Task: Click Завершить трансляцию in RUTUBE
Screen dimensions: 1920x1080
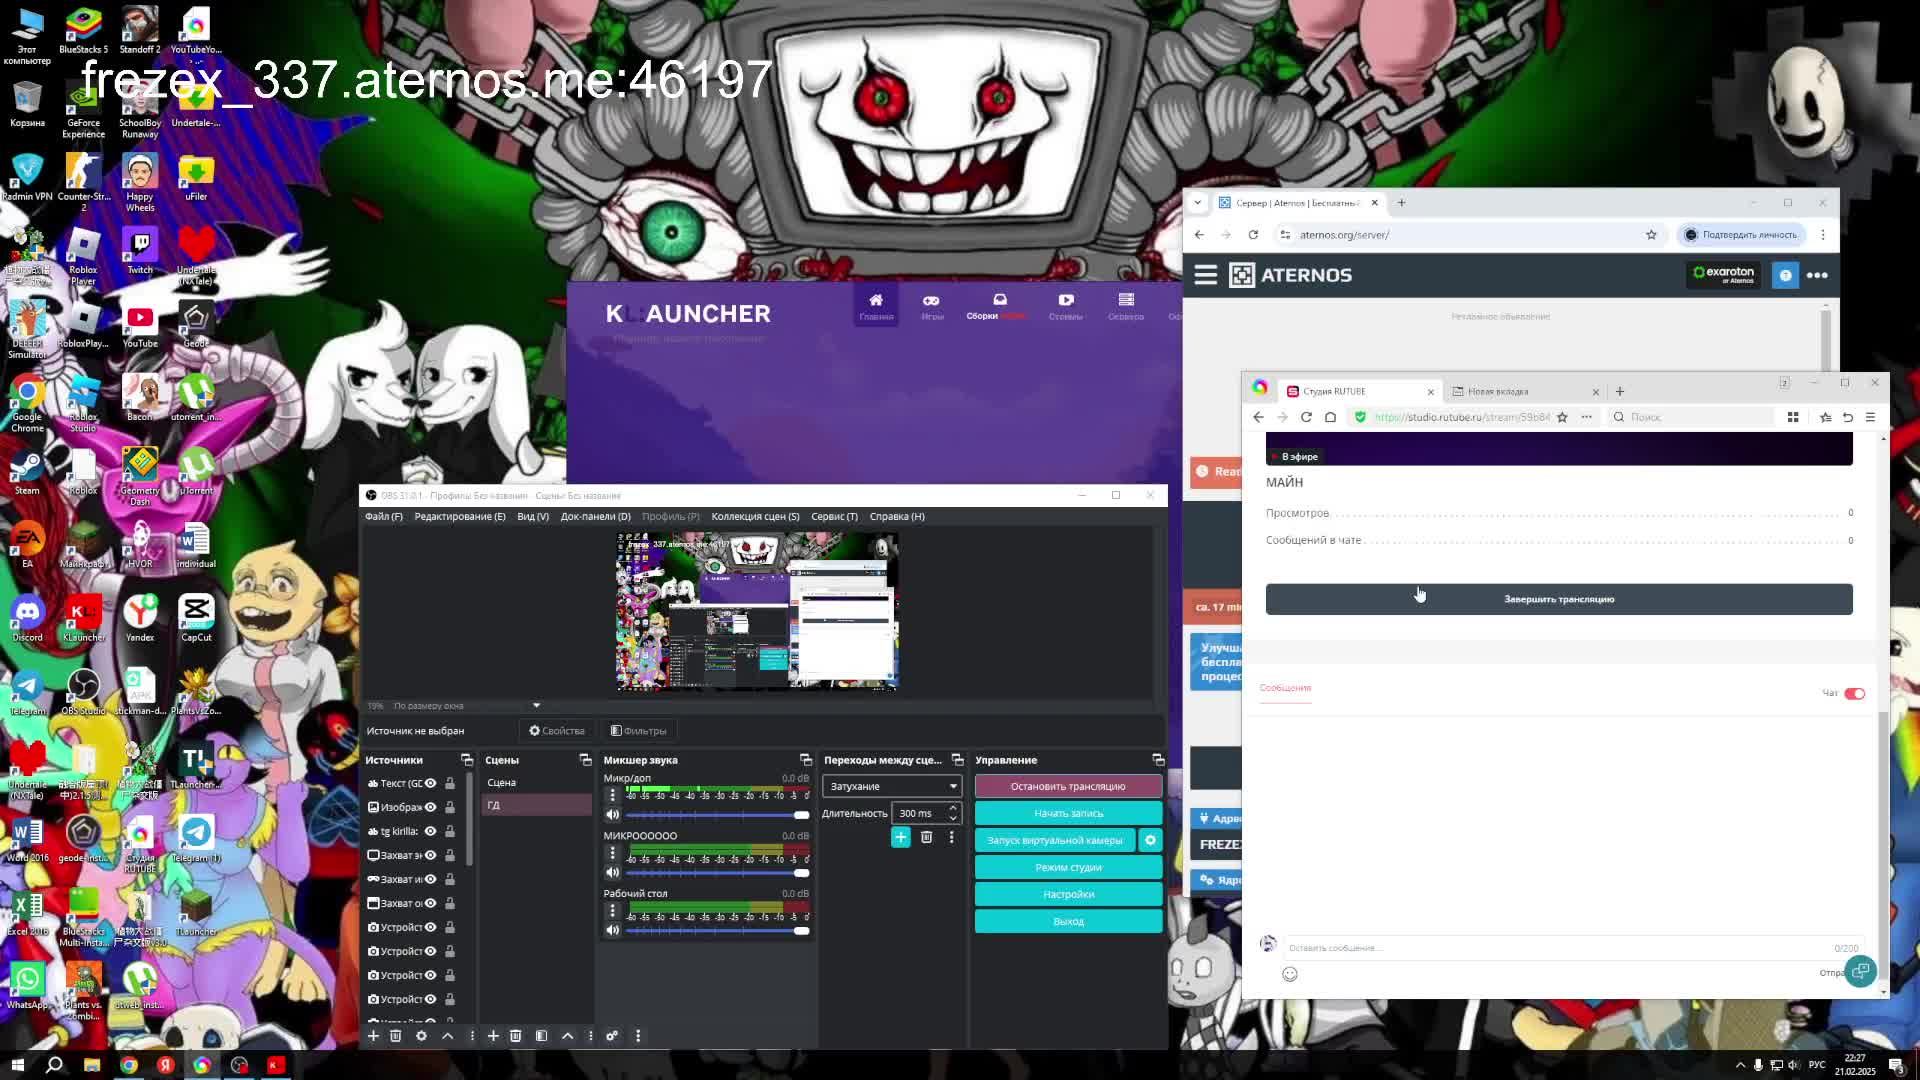Action: [1558, 599]
